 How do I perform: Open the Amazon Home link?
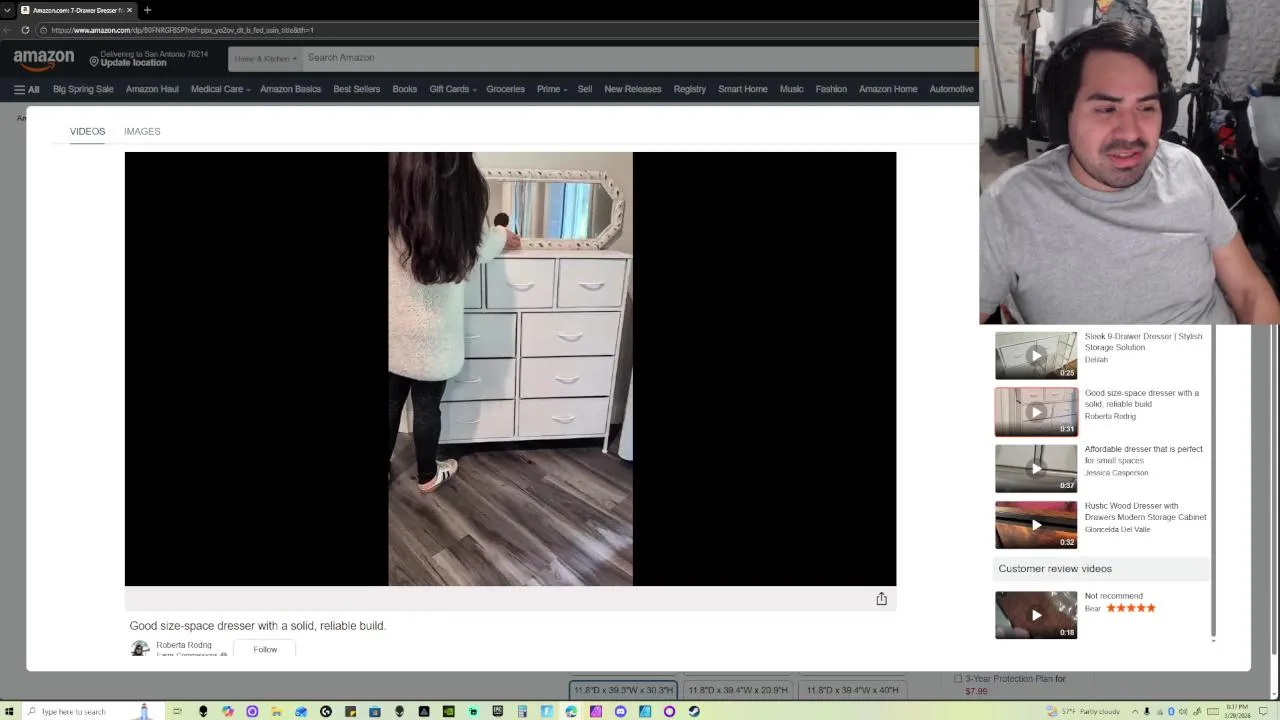pyautogui.click(x=888, y=89)
